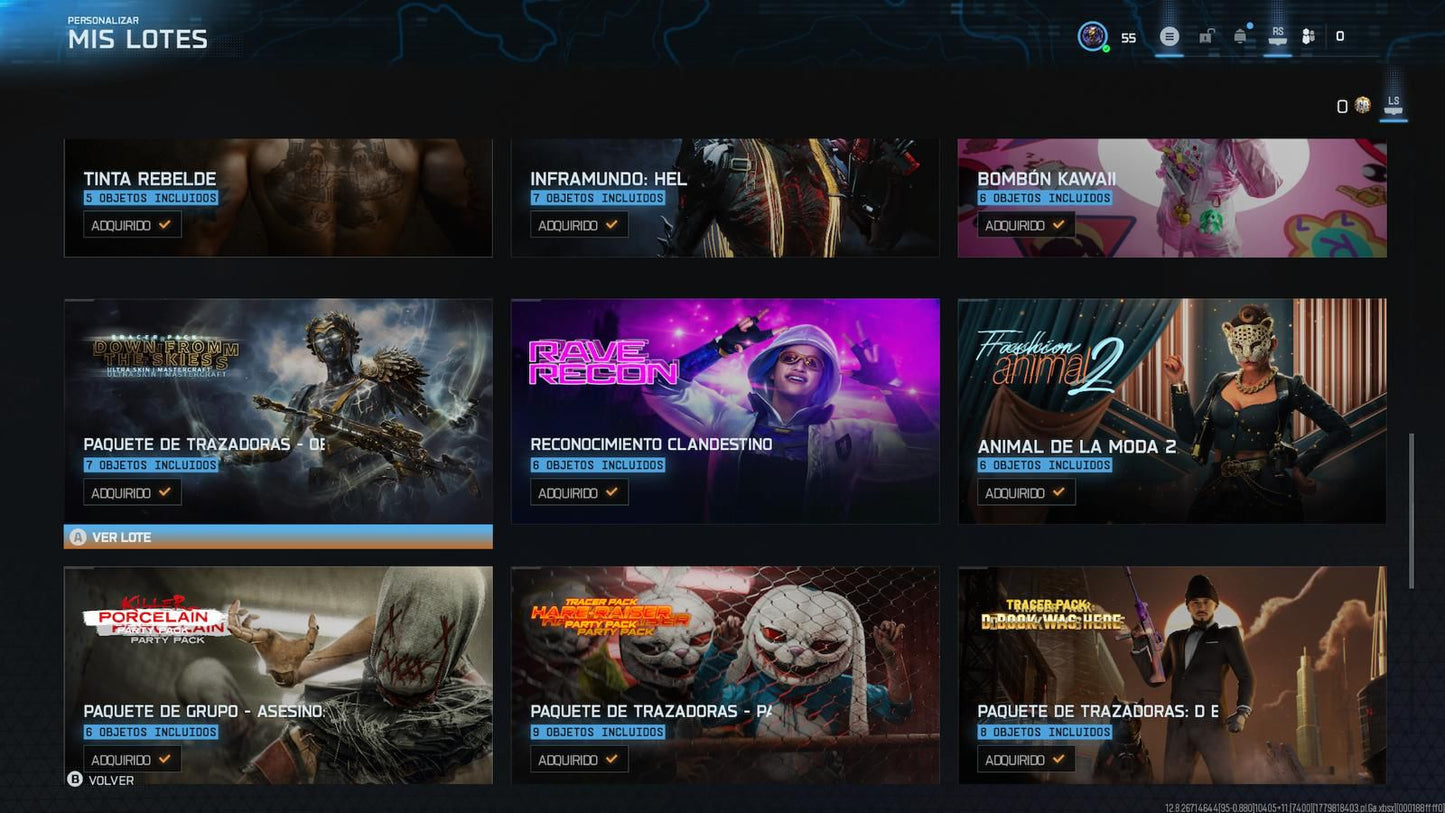Click the gold COD Points coin icon
This screenshot has width=1445, height=813.
click(x=1362, y=105)
